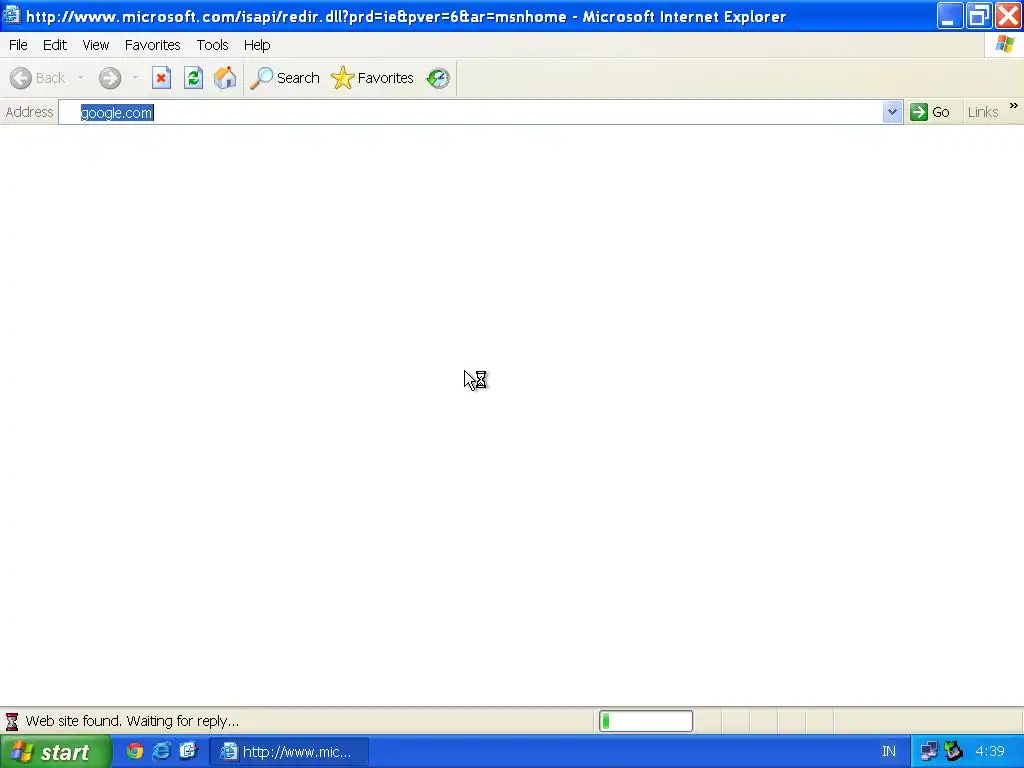
Task: Open the File menu
Action: point(18,45)
